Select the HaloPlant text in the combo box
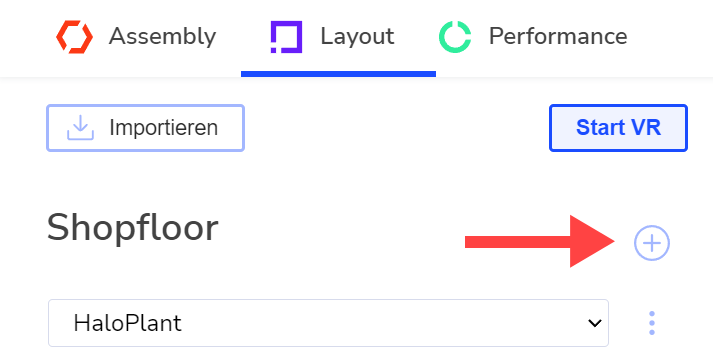This screenshot has height=362, width=713. (x=127, y=323)
